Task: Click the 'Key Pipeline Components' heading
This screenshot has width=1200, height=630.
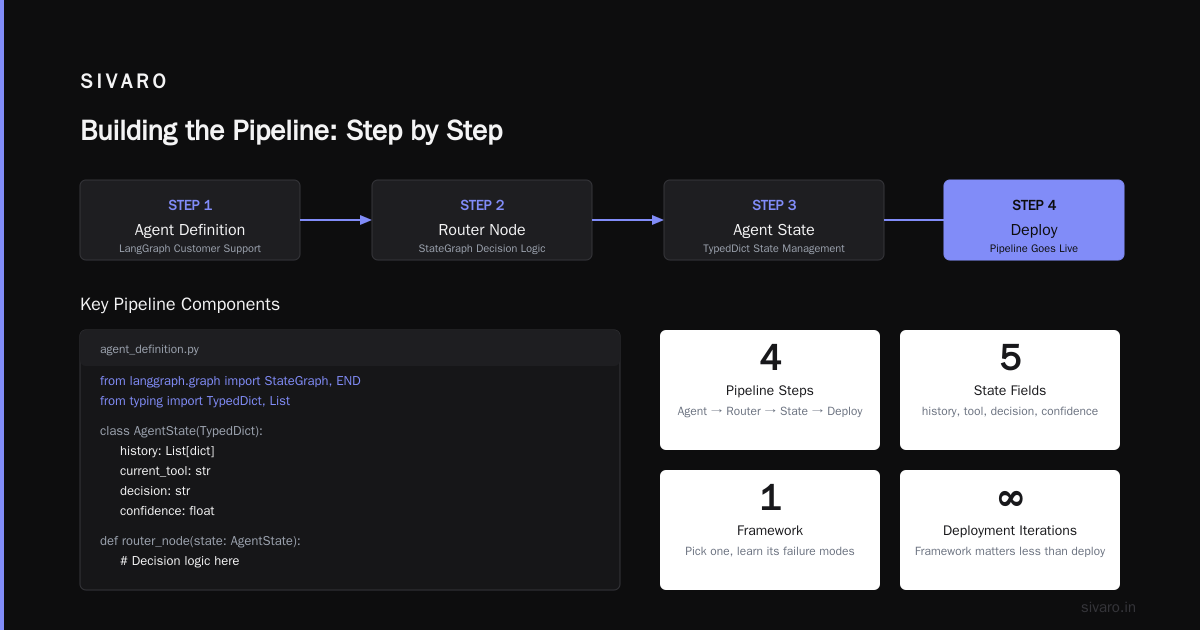Action: coord(180,304)
